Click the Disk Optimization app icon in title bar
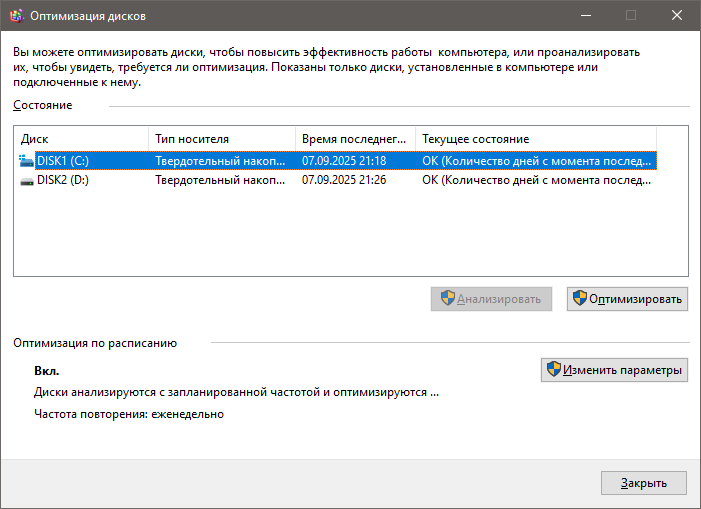This screenshot has width=701, height=509. (16, 15)
